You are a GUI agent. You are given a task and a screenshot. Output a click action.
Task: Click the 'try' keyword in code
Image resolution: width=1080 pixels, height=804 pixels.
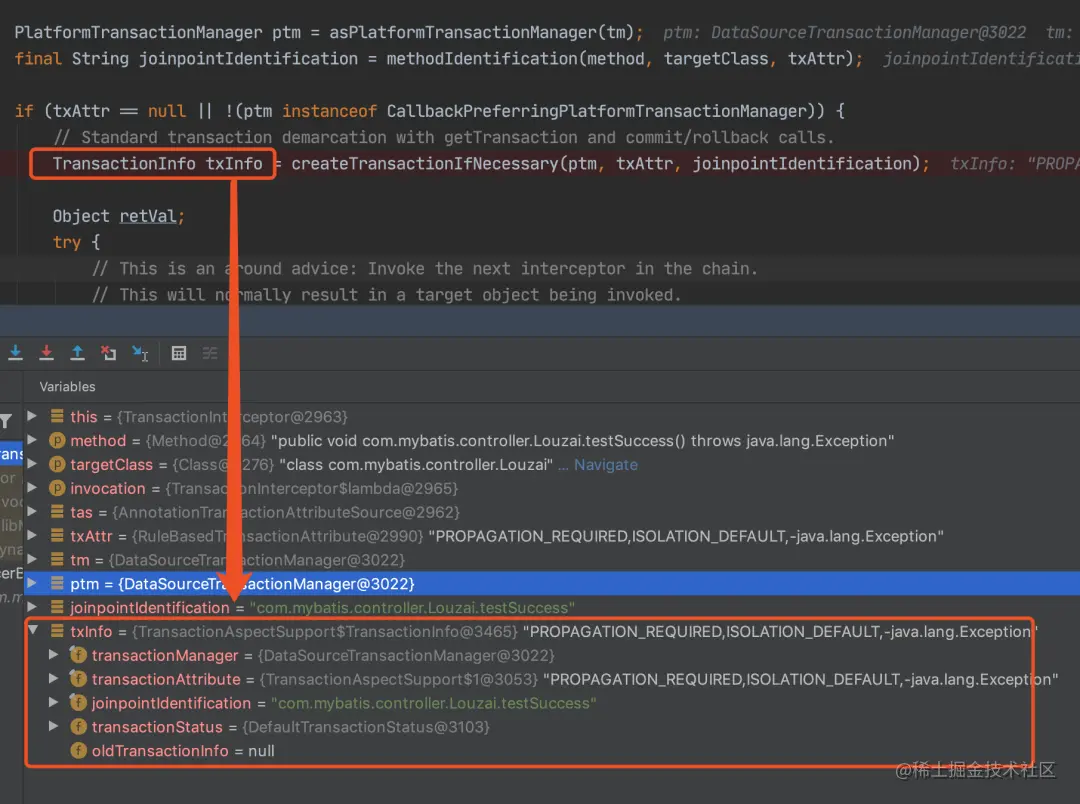tap(67, 243)
